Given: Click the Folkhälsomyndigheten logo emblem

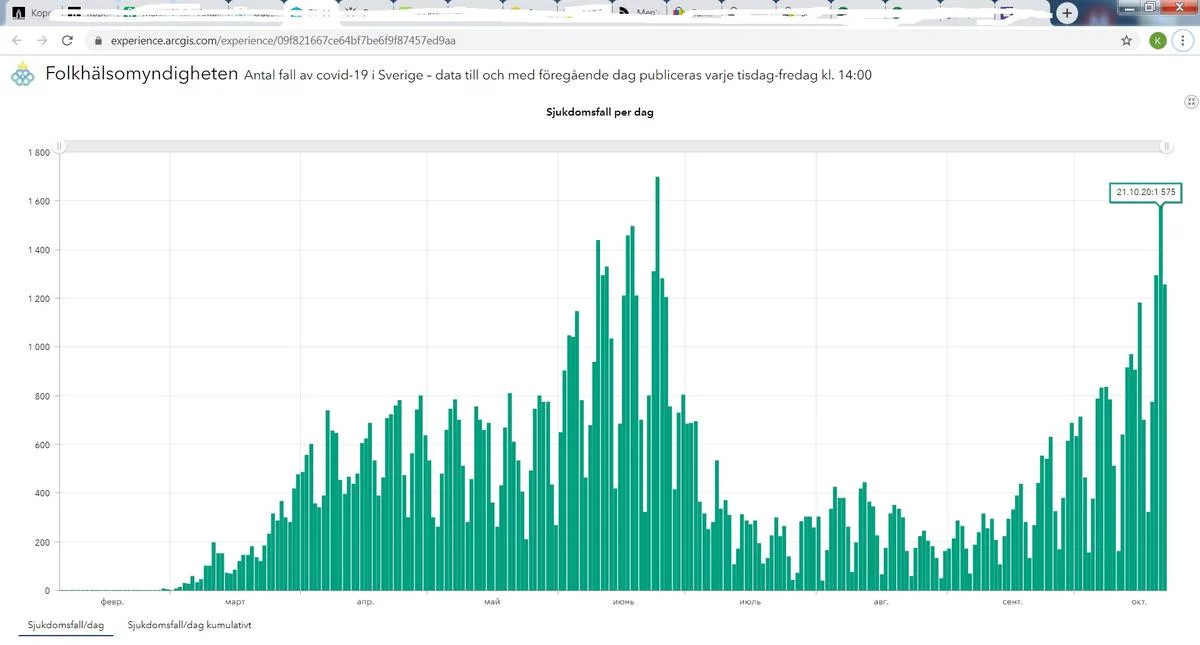Looking at the screenshot, I should 22,76.
